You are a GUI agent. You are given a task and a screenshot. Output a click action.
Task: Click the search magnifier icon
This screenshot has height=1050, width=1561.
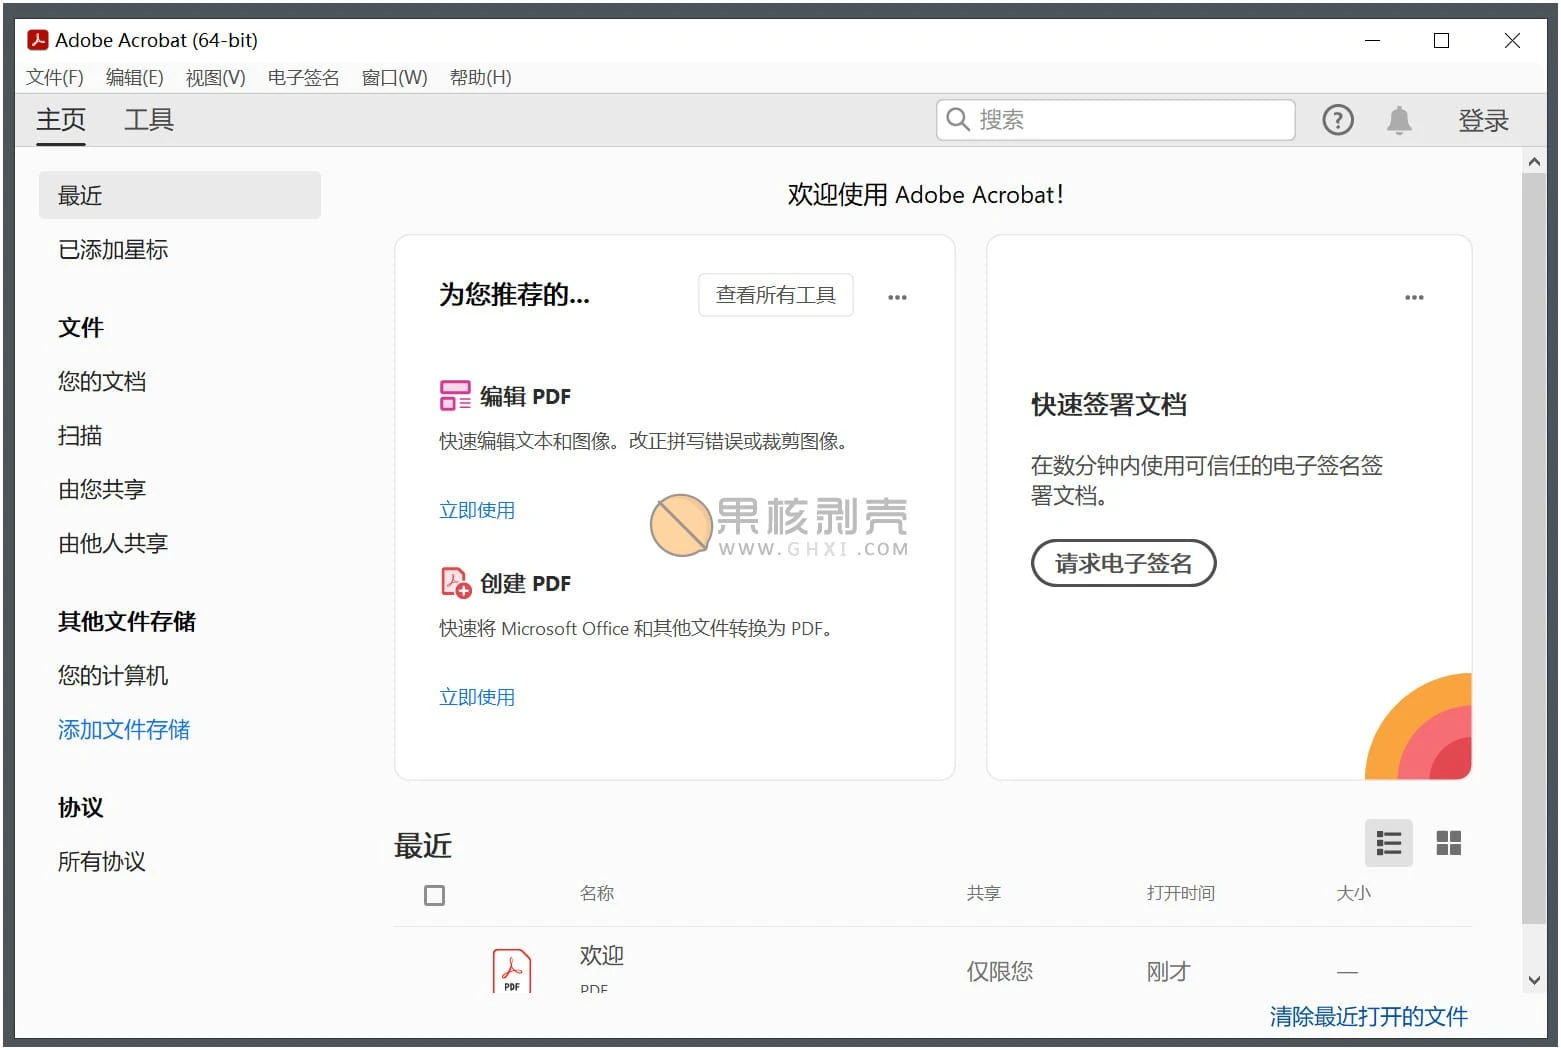(958, 120)
